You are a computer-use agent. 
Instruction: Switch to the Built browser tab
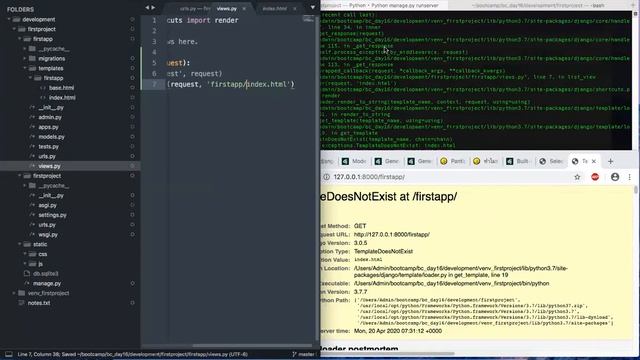click(518, 161)
